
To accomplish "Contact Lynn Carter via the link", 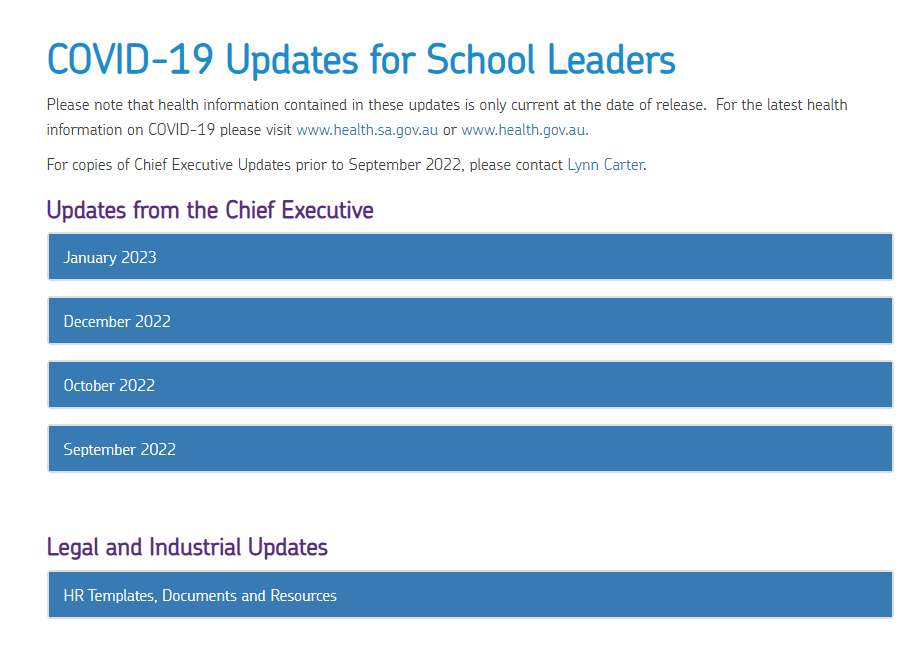I will pos(605,165).
